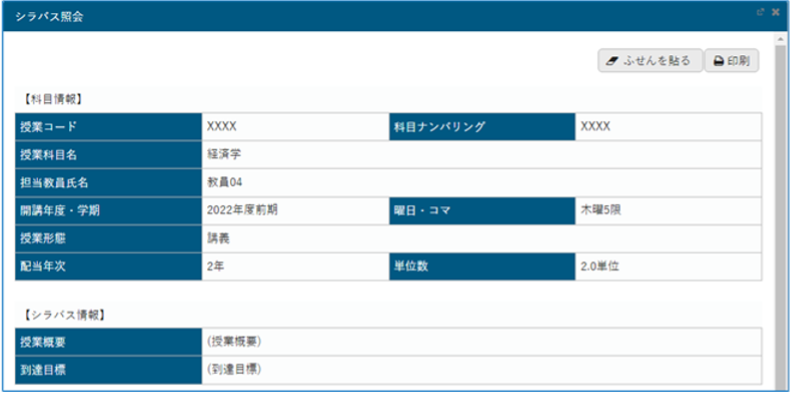Open the dialog in a new window icon
The width and height of the screenshot is (791, 393).
(761, 13)
